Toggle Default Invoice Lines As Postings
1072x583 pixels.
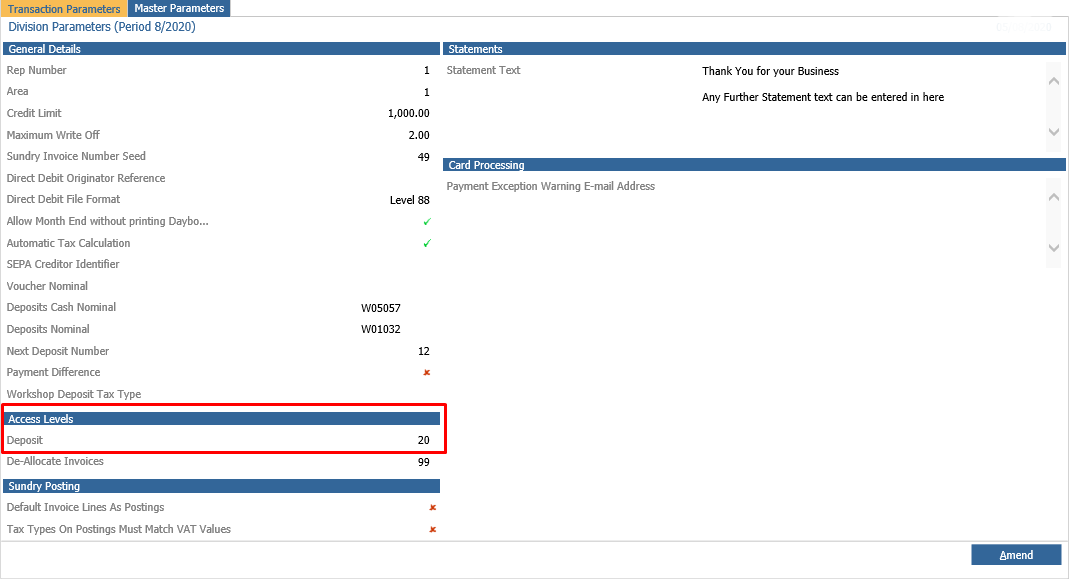(432, 507)
